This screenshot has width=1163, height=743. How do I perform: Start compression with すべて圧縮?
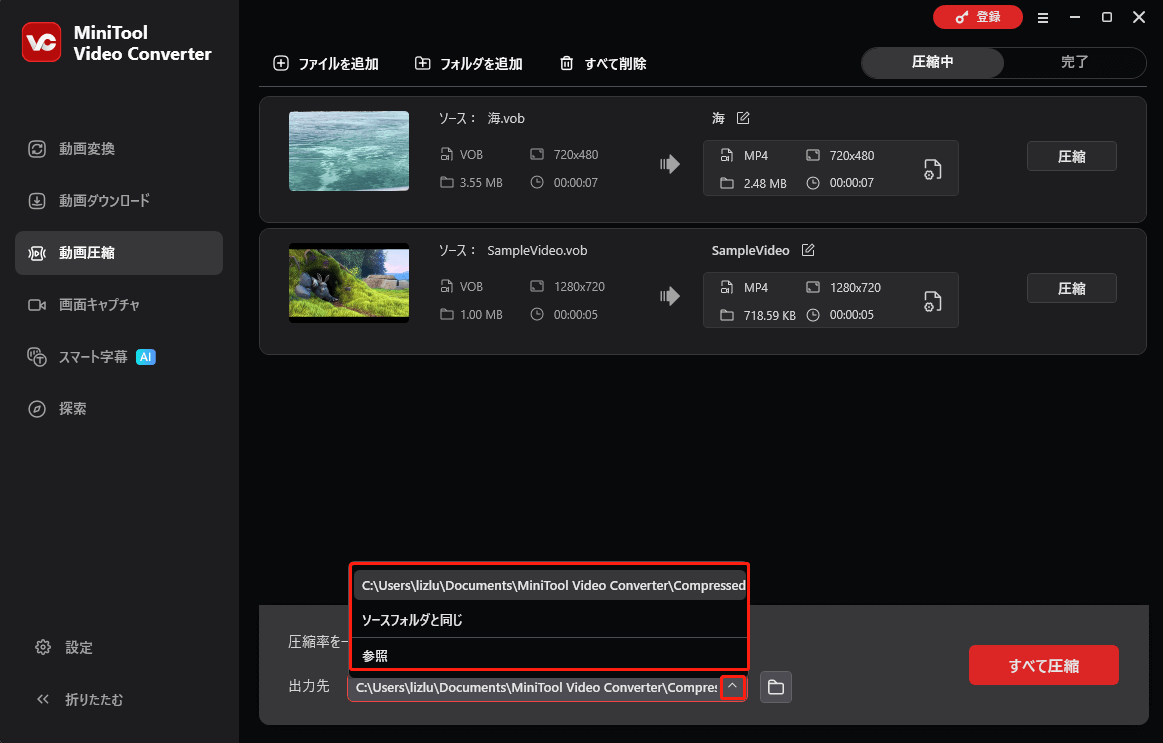(x=1043, y=664)
